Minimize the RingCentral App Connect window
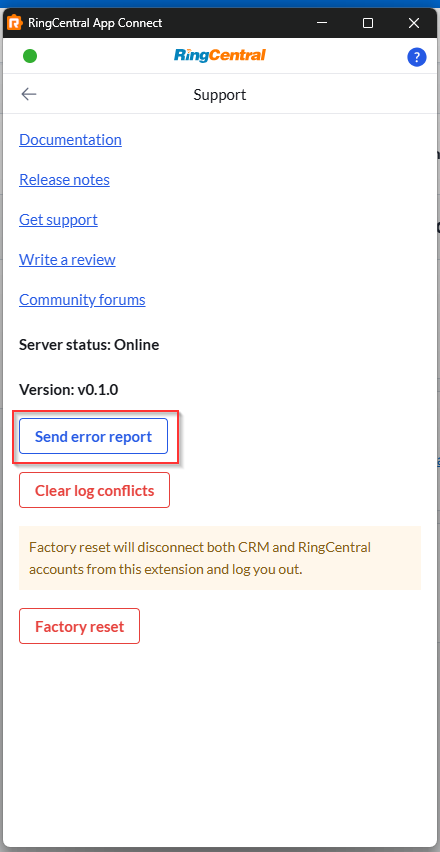This screenshot has width=440, height=852. (323, 23)
